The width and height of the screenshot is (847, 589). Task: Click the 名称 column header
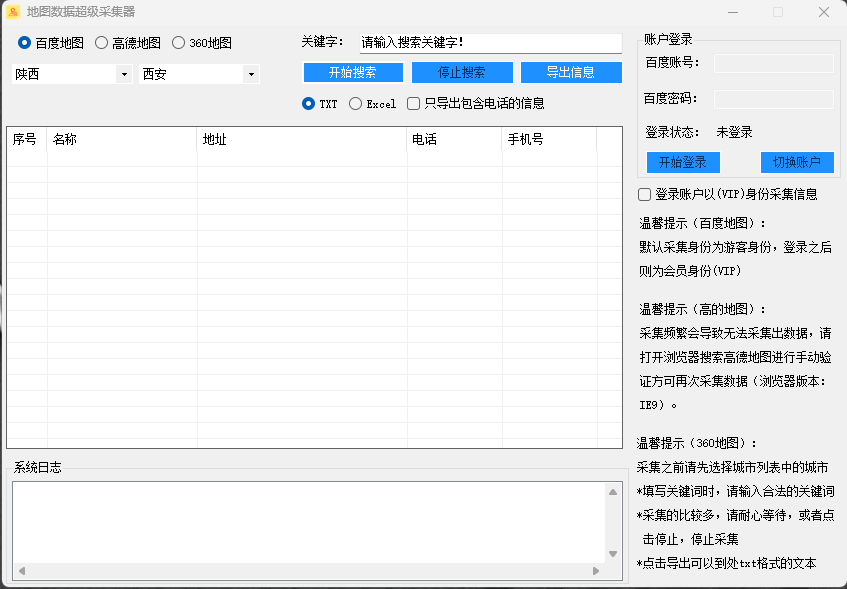pyautogui.click(x=122, y=140)
